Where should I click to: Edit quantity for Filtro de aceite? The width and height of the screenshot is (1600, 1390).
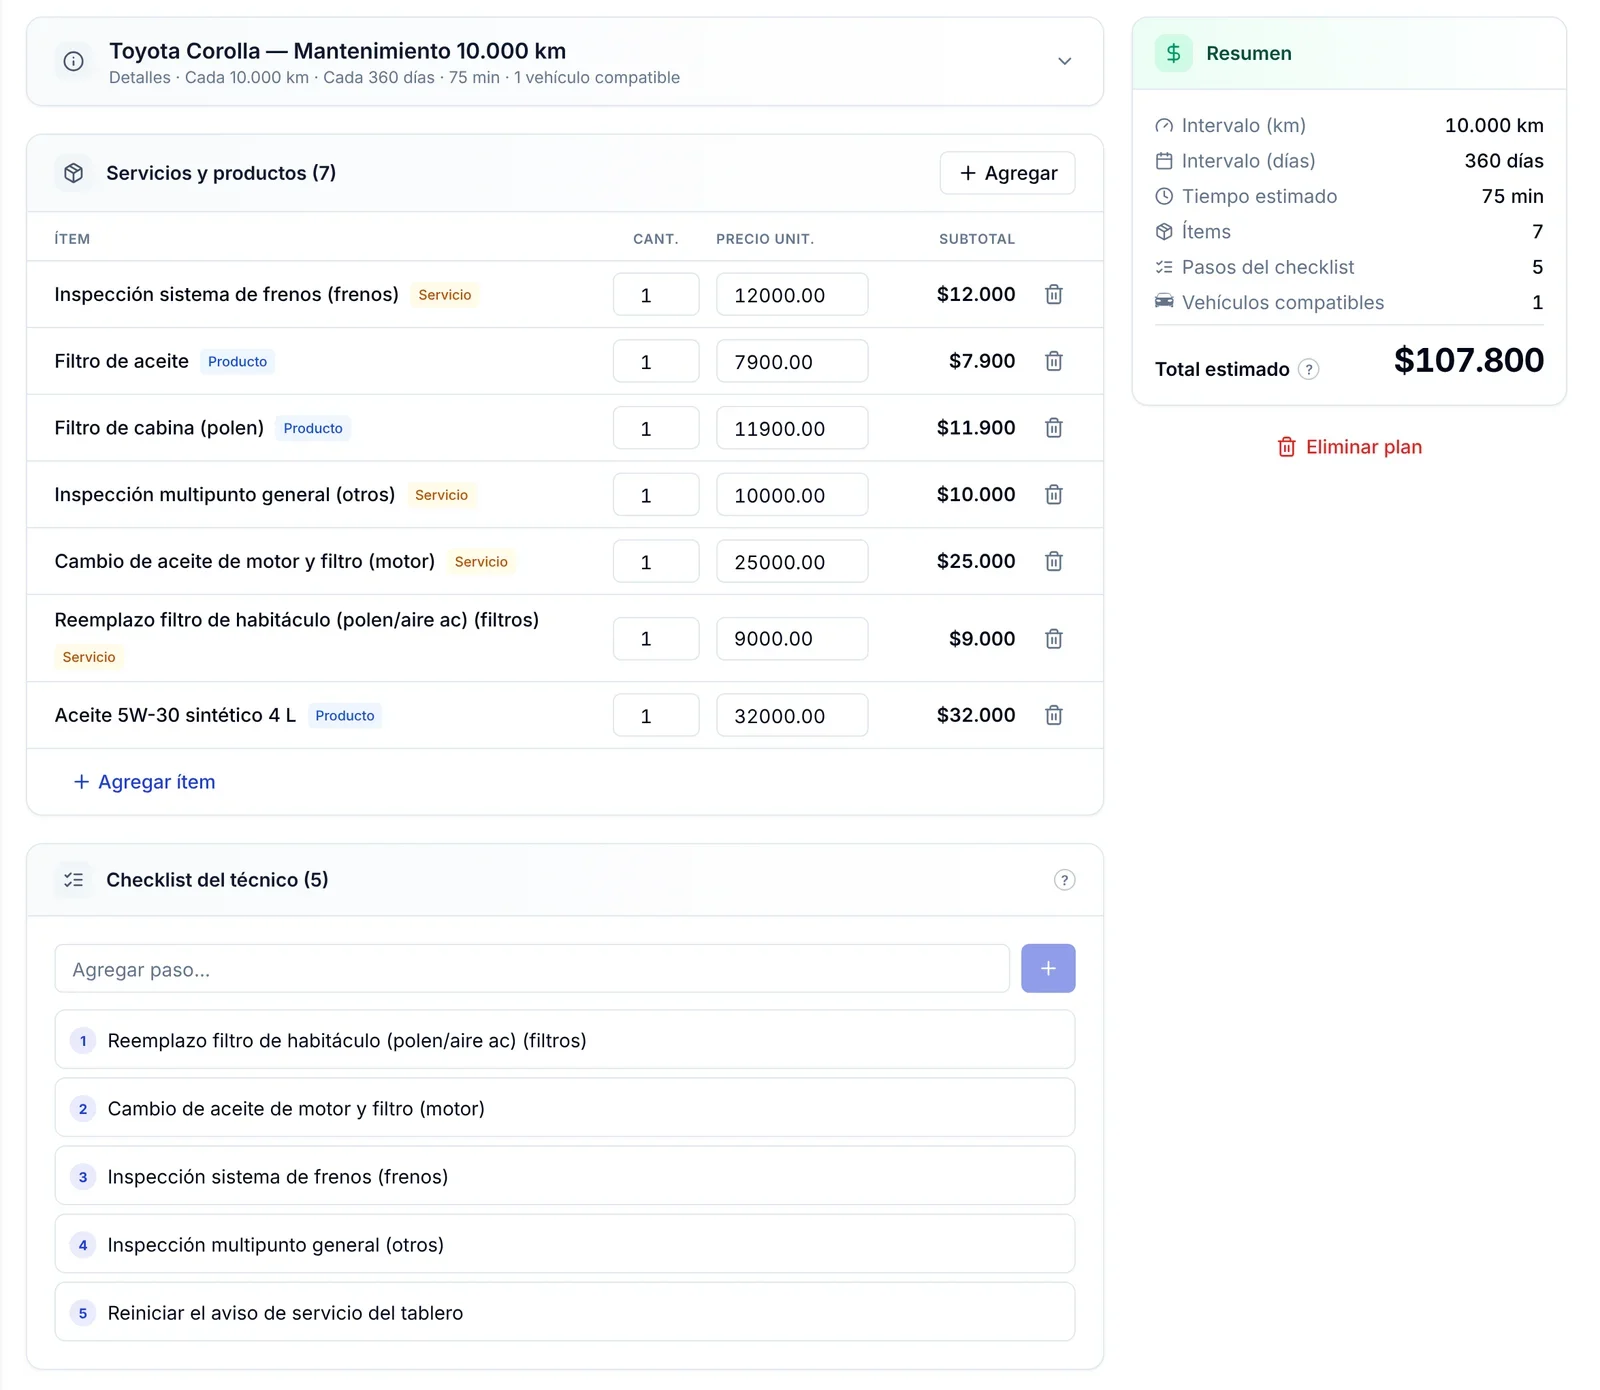pos(656,361)
